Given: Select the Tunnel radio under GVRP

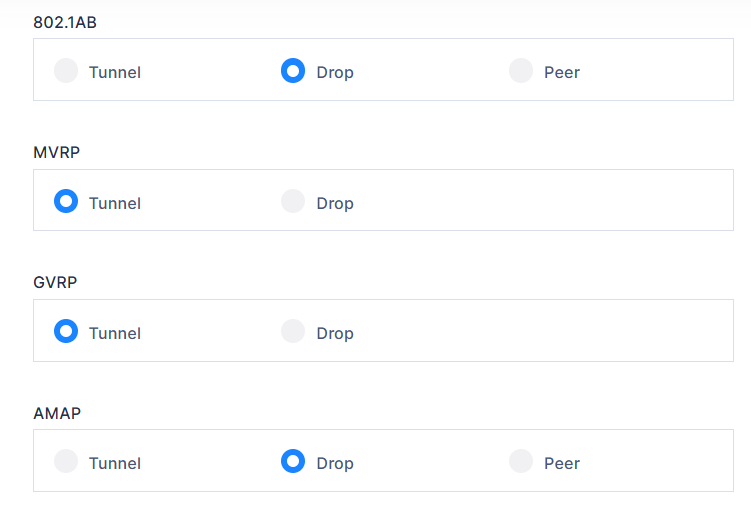Looking at the screenshot, I should point(66,331).
